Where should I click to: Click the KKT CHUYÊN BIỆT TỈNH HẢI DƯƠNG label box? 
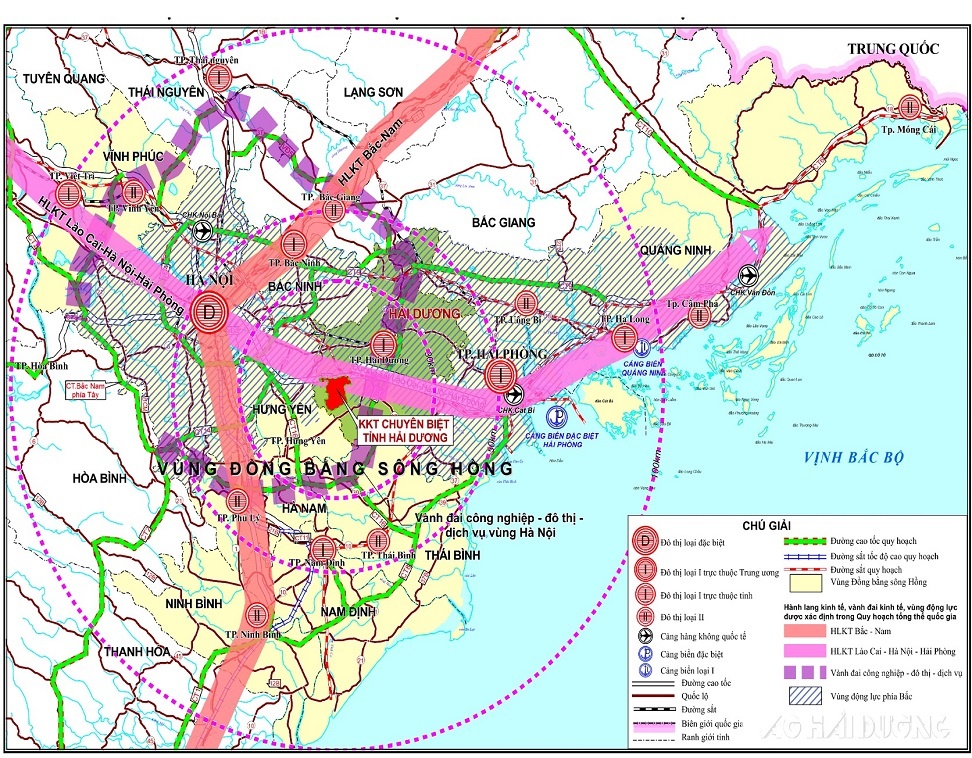pyautogui.click(x=405, y=431)
